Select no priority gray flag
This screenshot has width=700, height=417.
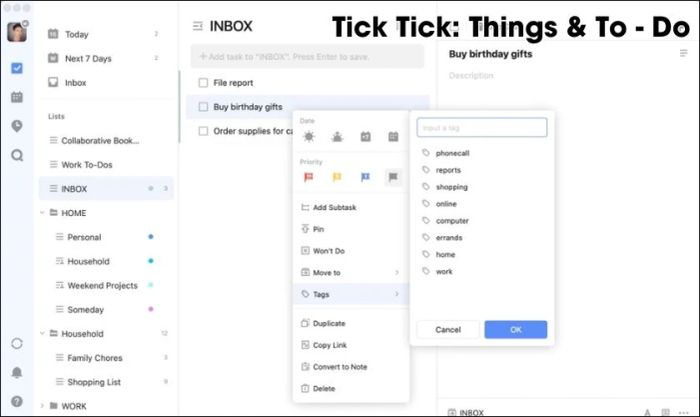click(393, 177)
